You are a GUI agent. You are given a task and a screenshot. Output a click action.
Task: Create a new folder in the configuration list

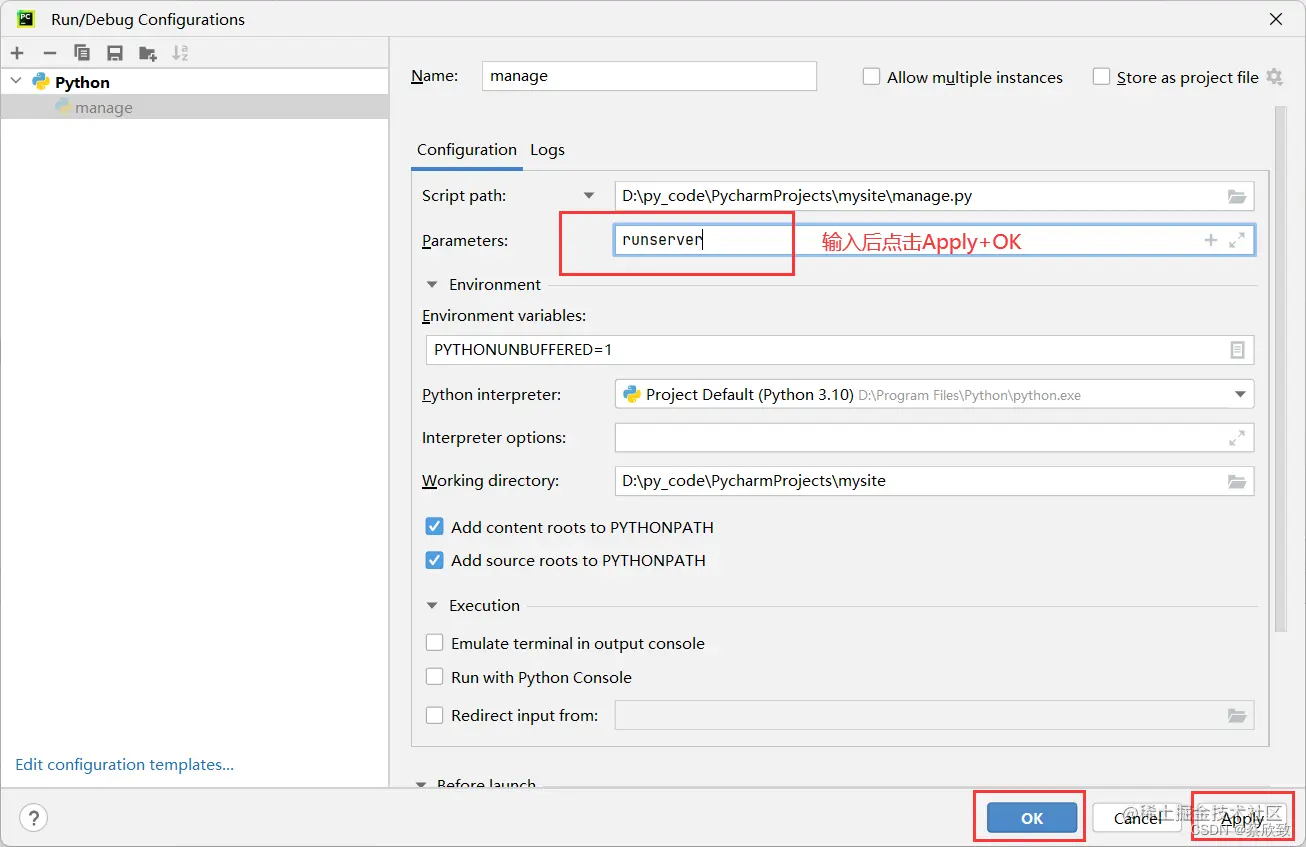tap(148, 53)
